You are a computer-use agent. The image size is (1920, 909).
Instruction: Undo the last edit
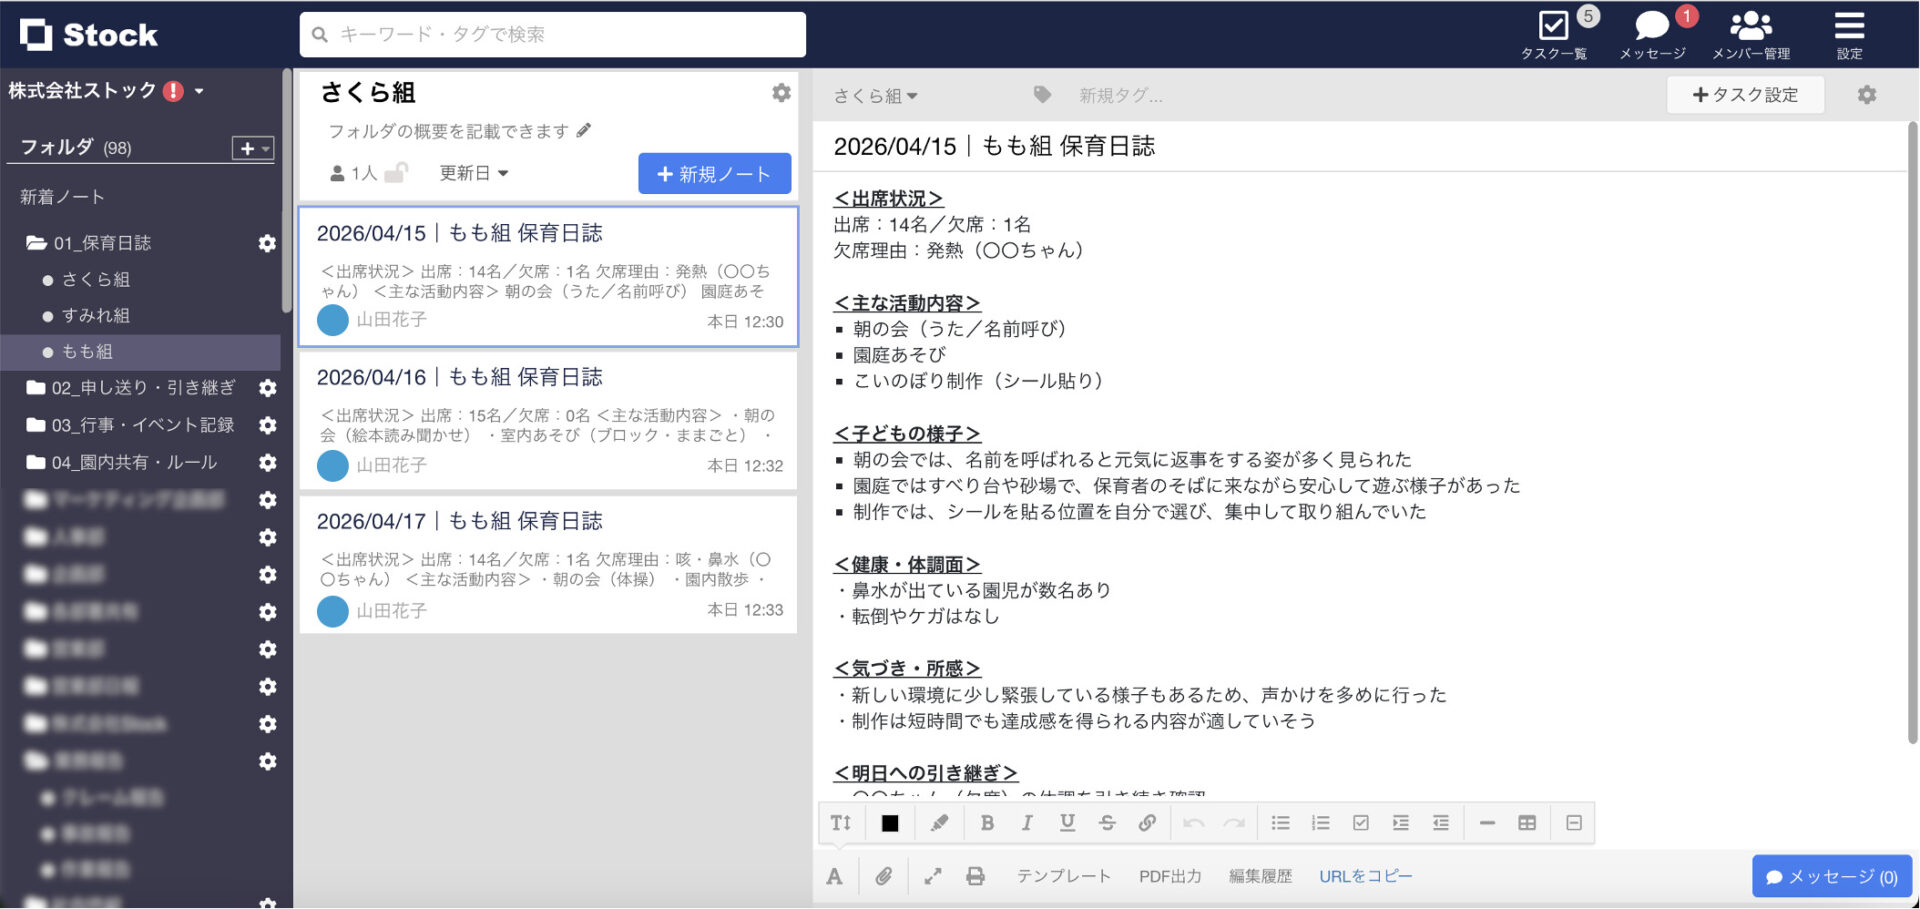point(1192,822)
